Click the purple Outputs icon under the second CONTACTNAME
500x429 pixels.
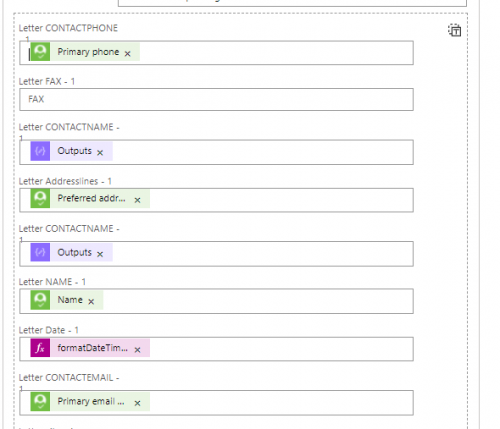(x=40, y=252)
